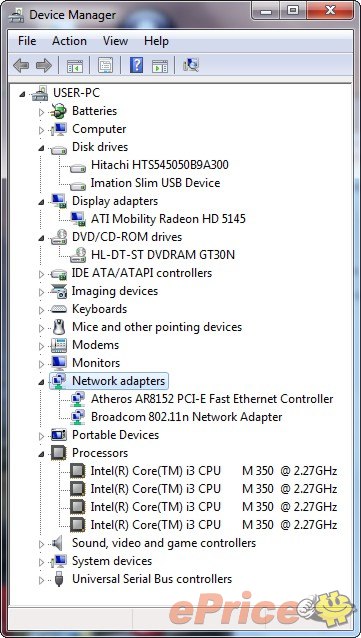The width and height of the screenshot is (361, 638).
Task: Open the Action menu
Action: coord(69,41)
